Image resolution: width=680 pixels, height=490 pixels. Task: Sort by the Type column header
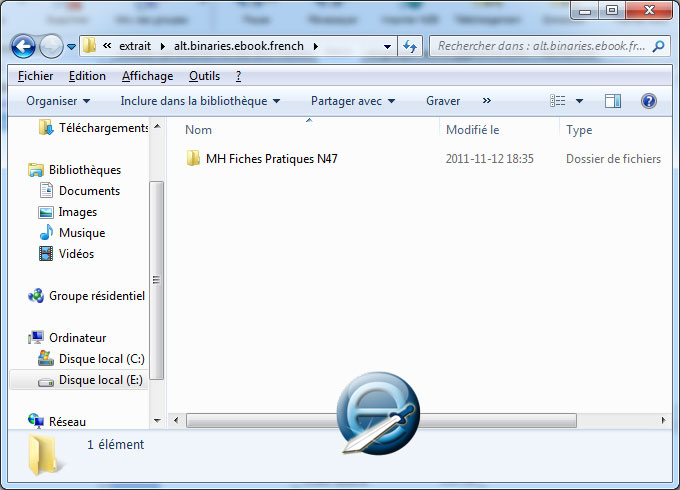579,130
